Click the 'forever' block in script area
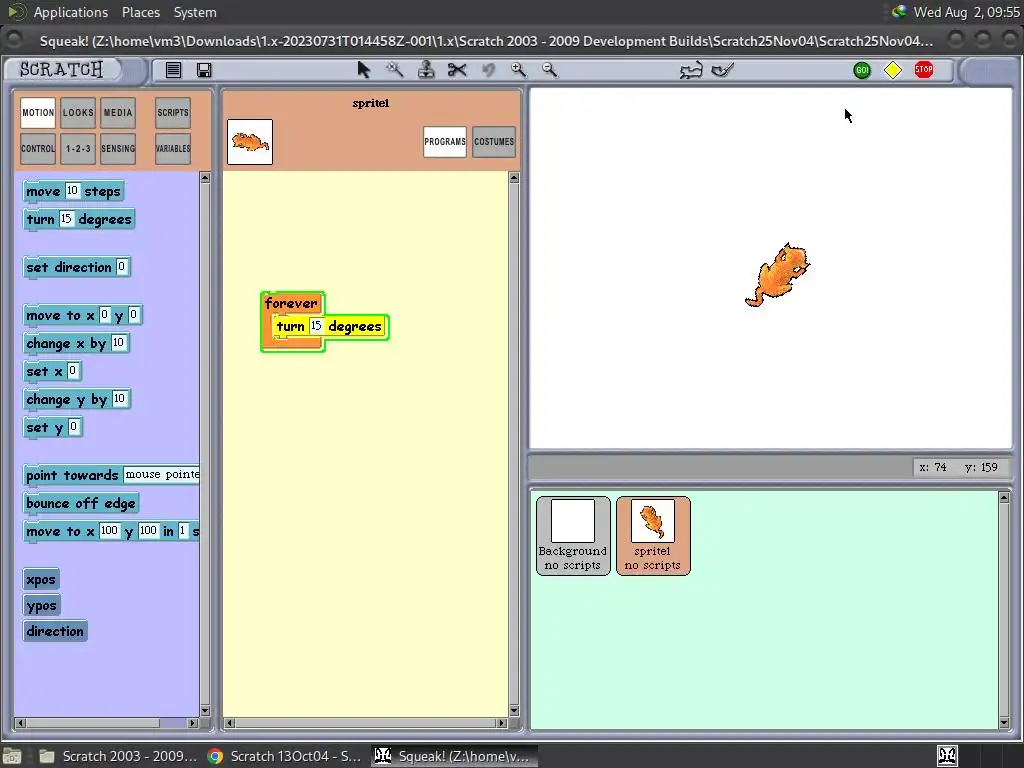The width and height of the screenshot is (1024, 768). point(291,303)
